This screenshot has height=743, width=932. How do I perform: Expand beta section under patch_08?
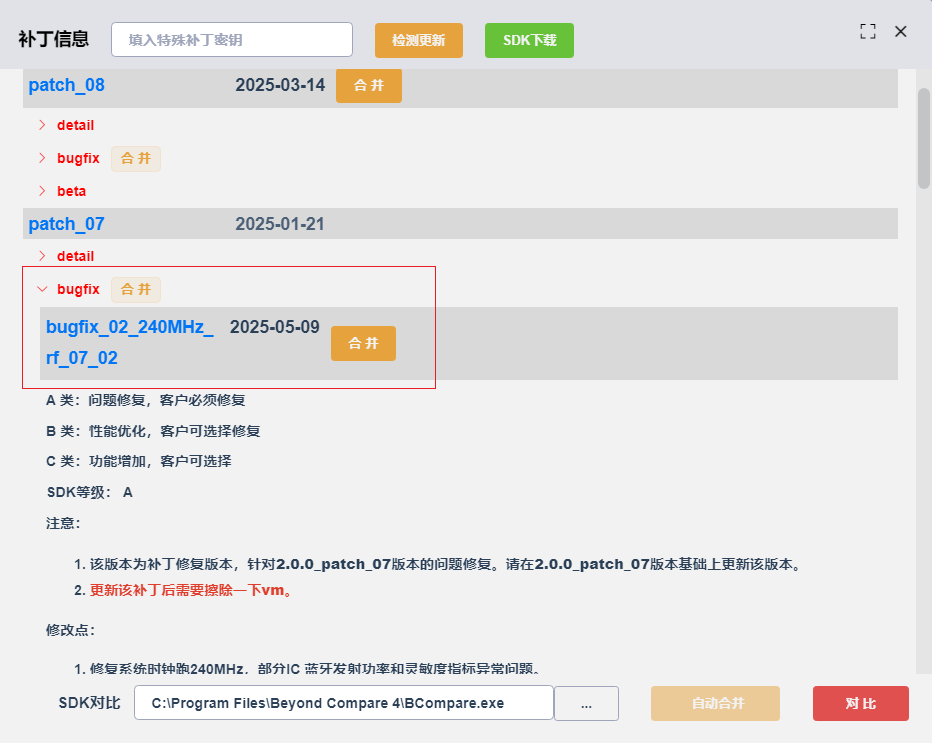(62, 191)
